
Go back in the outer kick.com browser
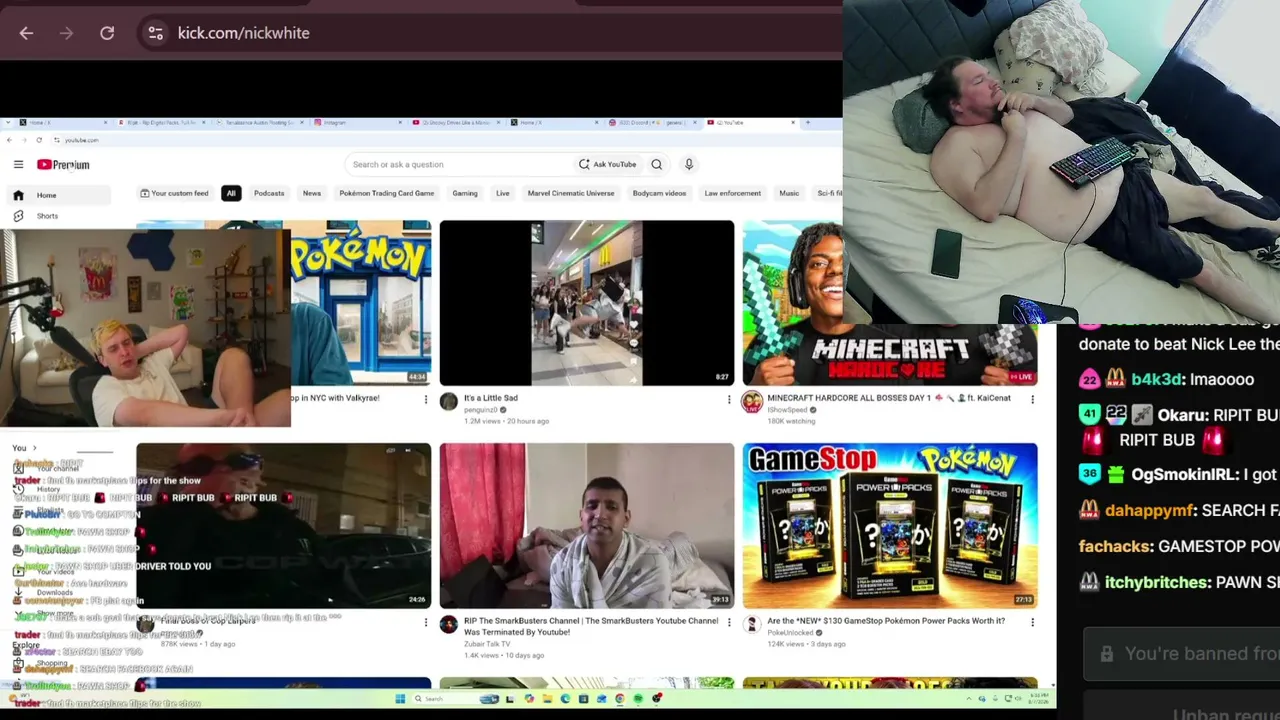click(x=26, y=33)
